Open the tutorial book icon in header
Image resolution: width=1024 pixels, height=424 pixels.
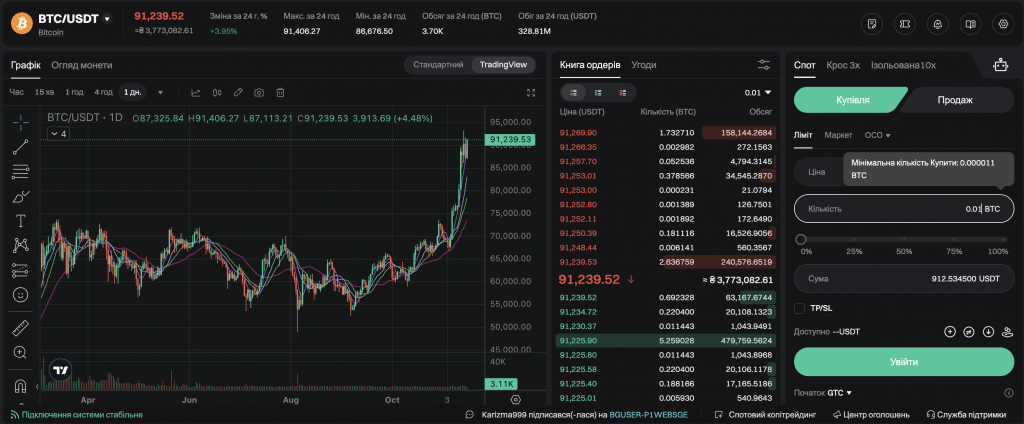[970, 24]
